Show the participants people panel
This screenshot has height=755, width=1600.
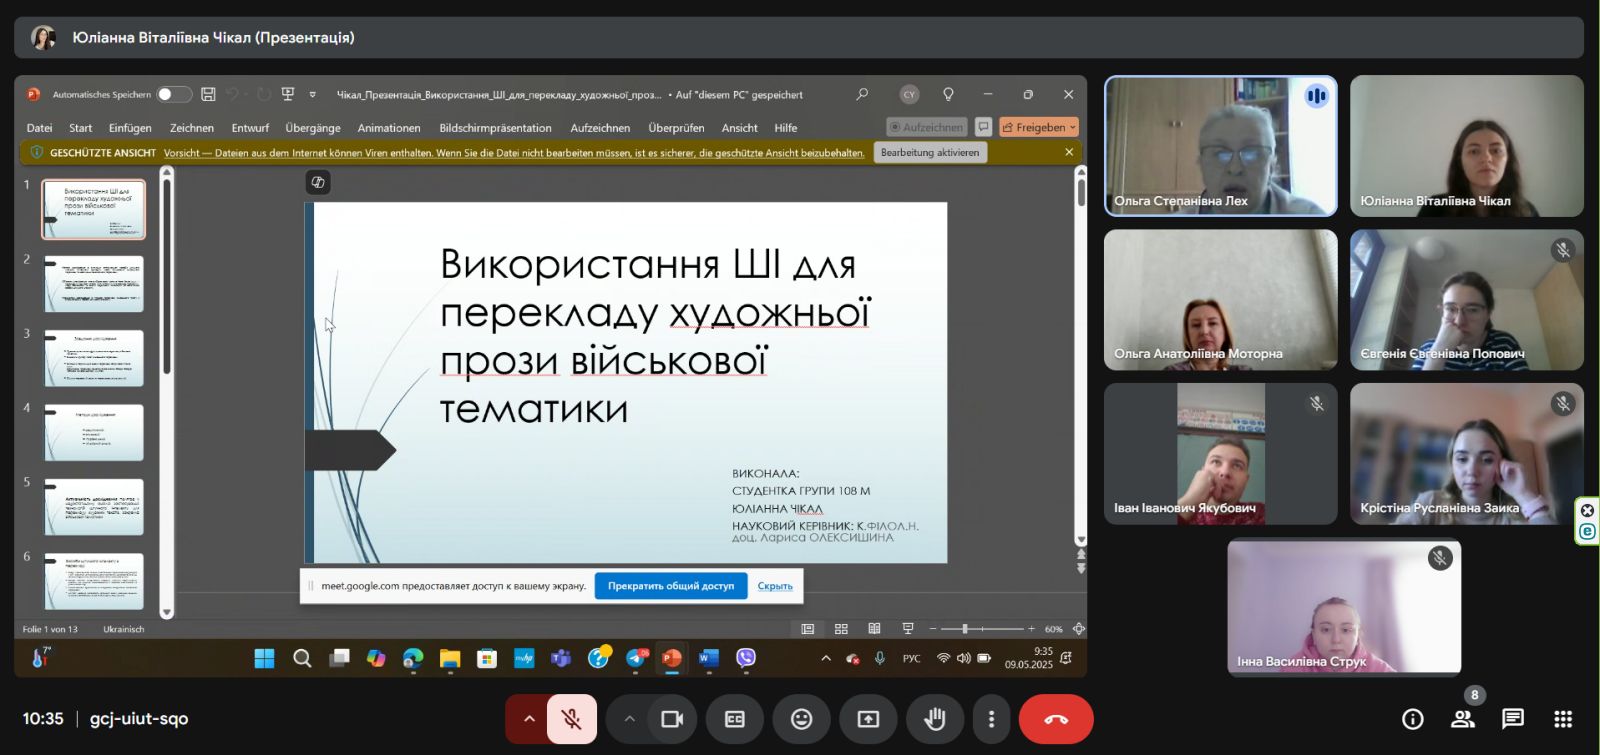click(1463, 719)
